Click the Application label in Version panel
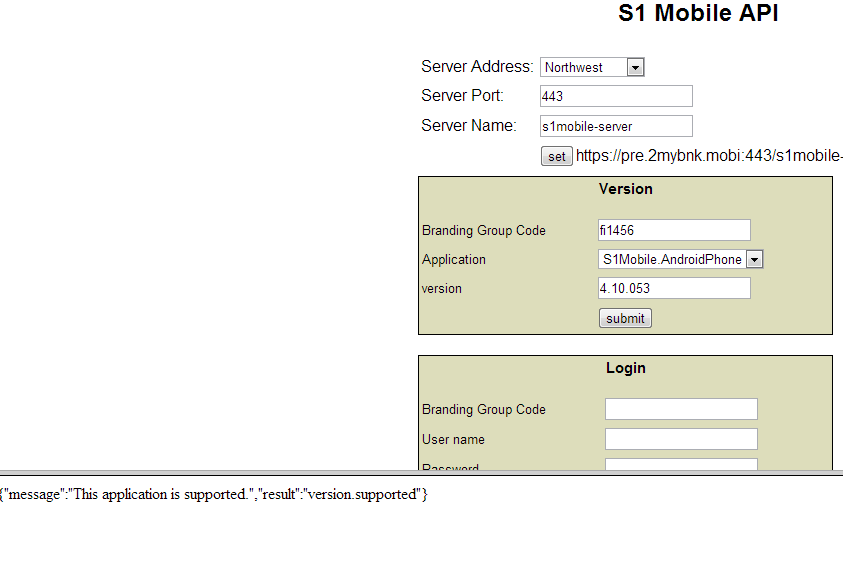This screenshot has height=566, width=843. [x=454, y=260]
